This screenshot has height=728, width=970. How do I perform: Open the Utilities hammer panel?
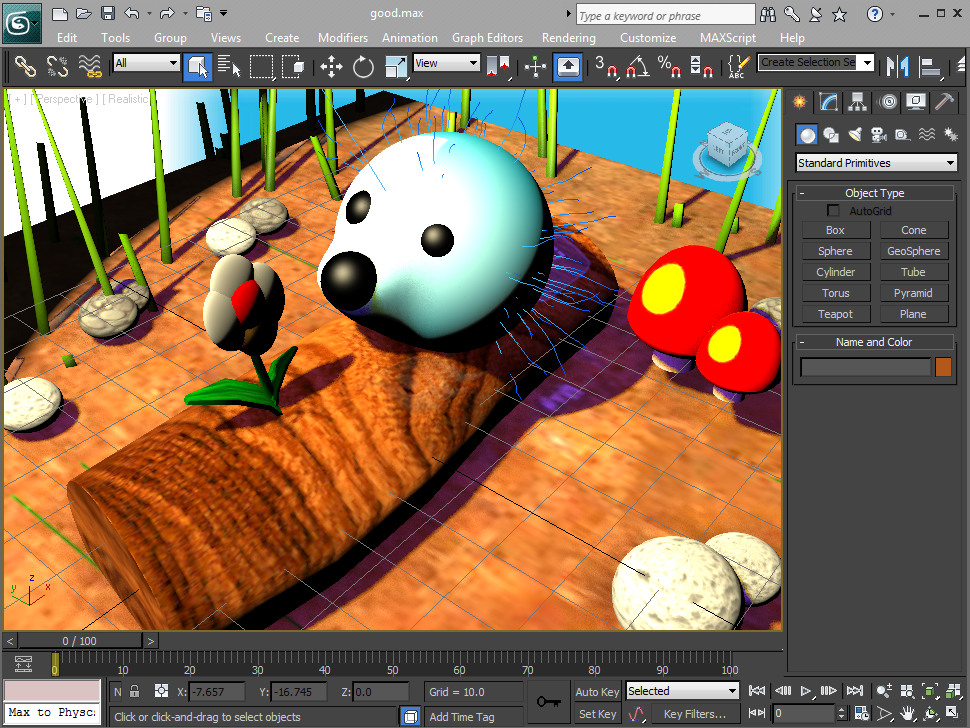[x=945, y=102]
